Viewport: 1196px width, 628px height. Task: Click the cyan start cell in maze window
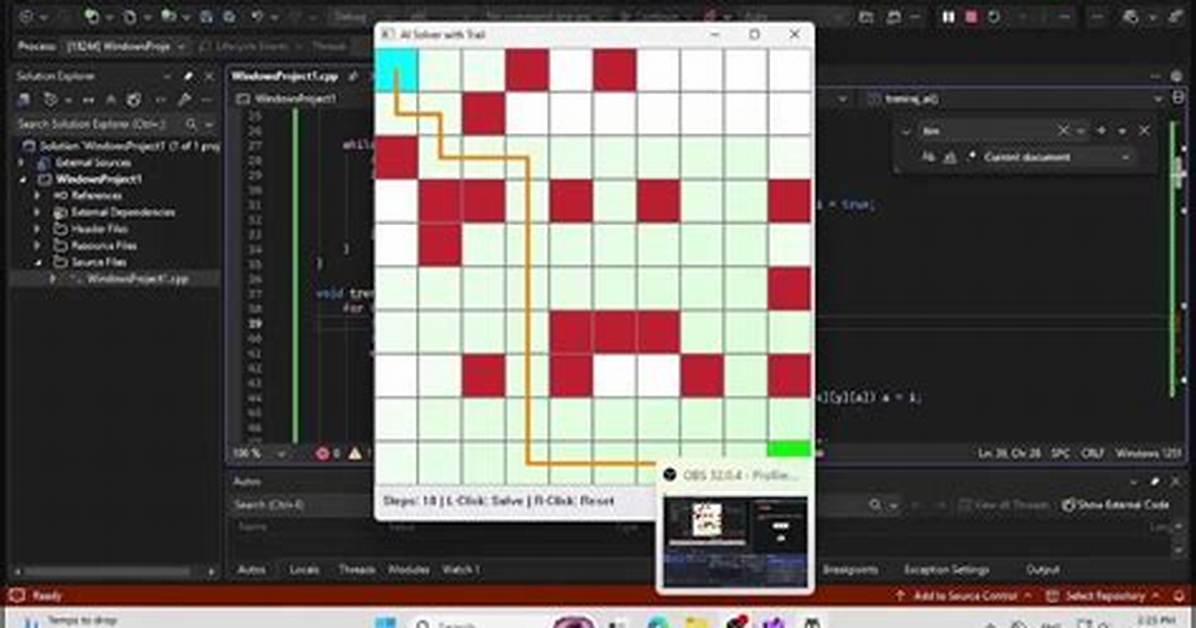(x=396, y=70)
